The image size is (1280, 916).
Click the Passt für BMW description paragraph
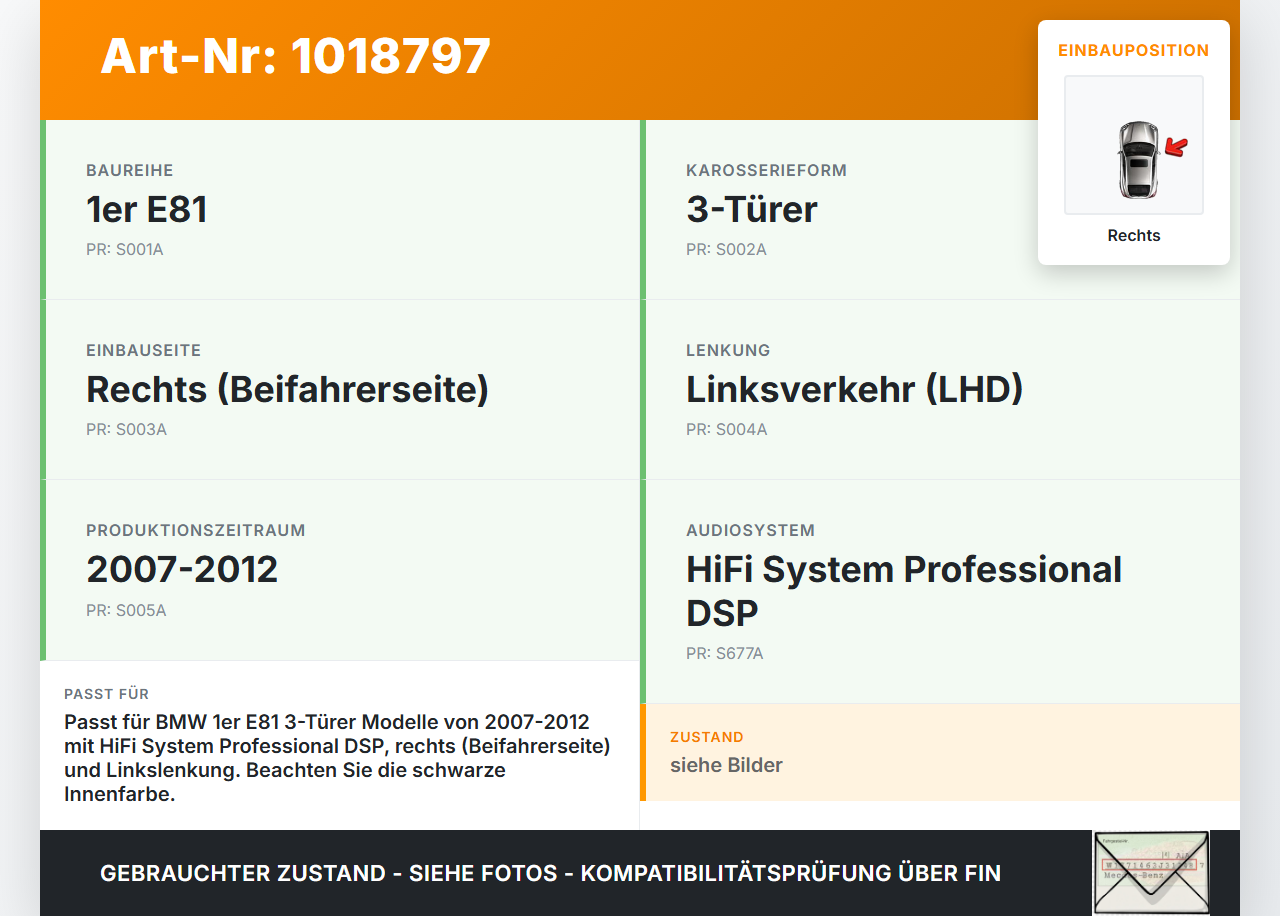(337, 758)
